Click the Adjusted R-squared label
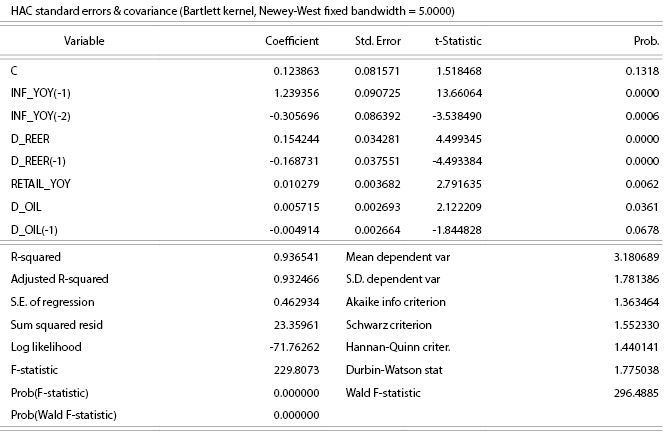The width and height of the screenshot is (668, 432). tap(59, 279)
